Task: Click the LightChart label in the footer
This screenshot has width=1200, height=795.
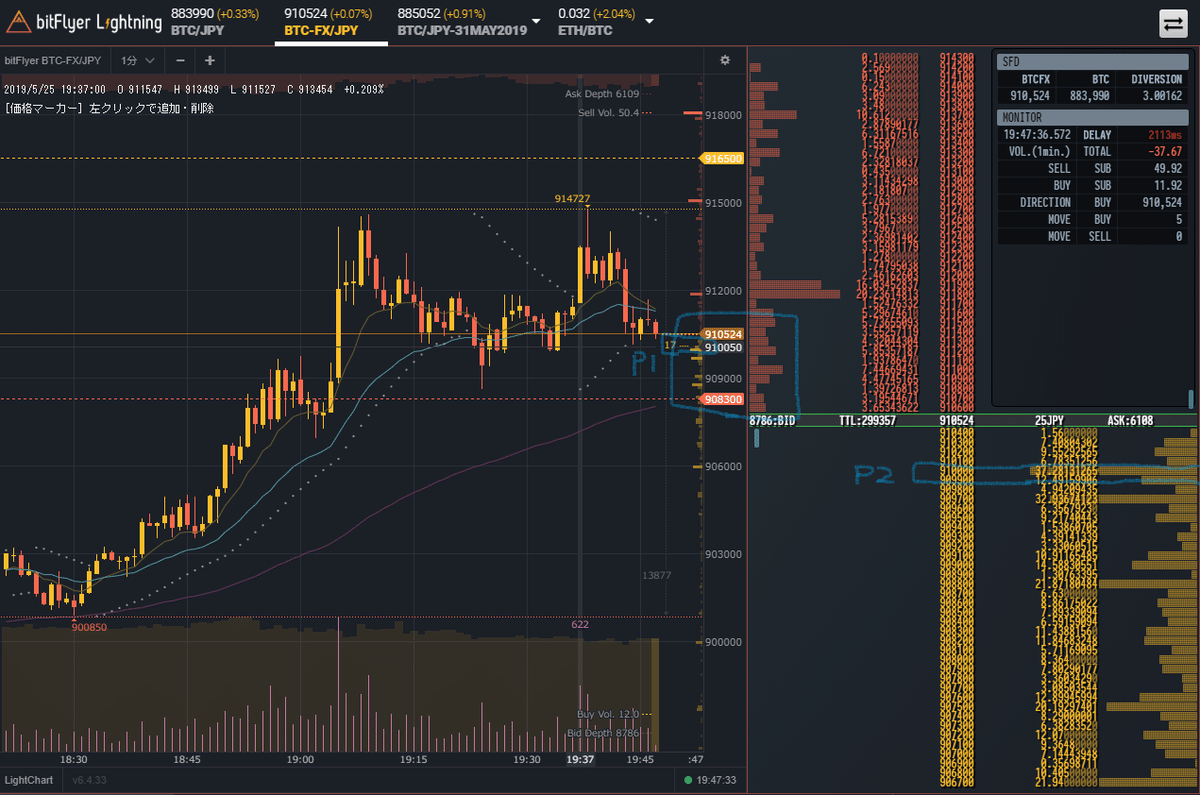Action: click(29, 780)
